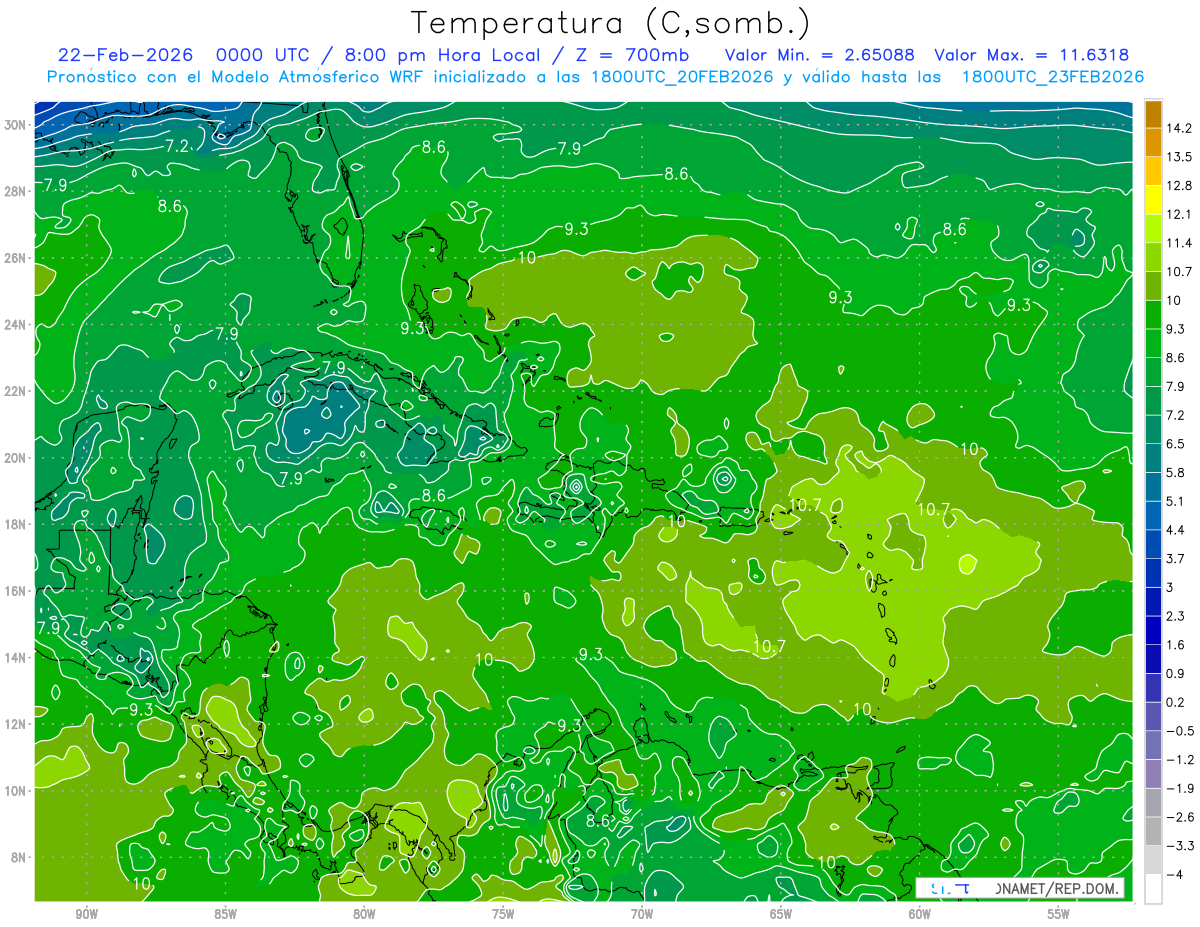
Task: Click the colorbar label '-4'
Action: click(x=1175, y=875)
